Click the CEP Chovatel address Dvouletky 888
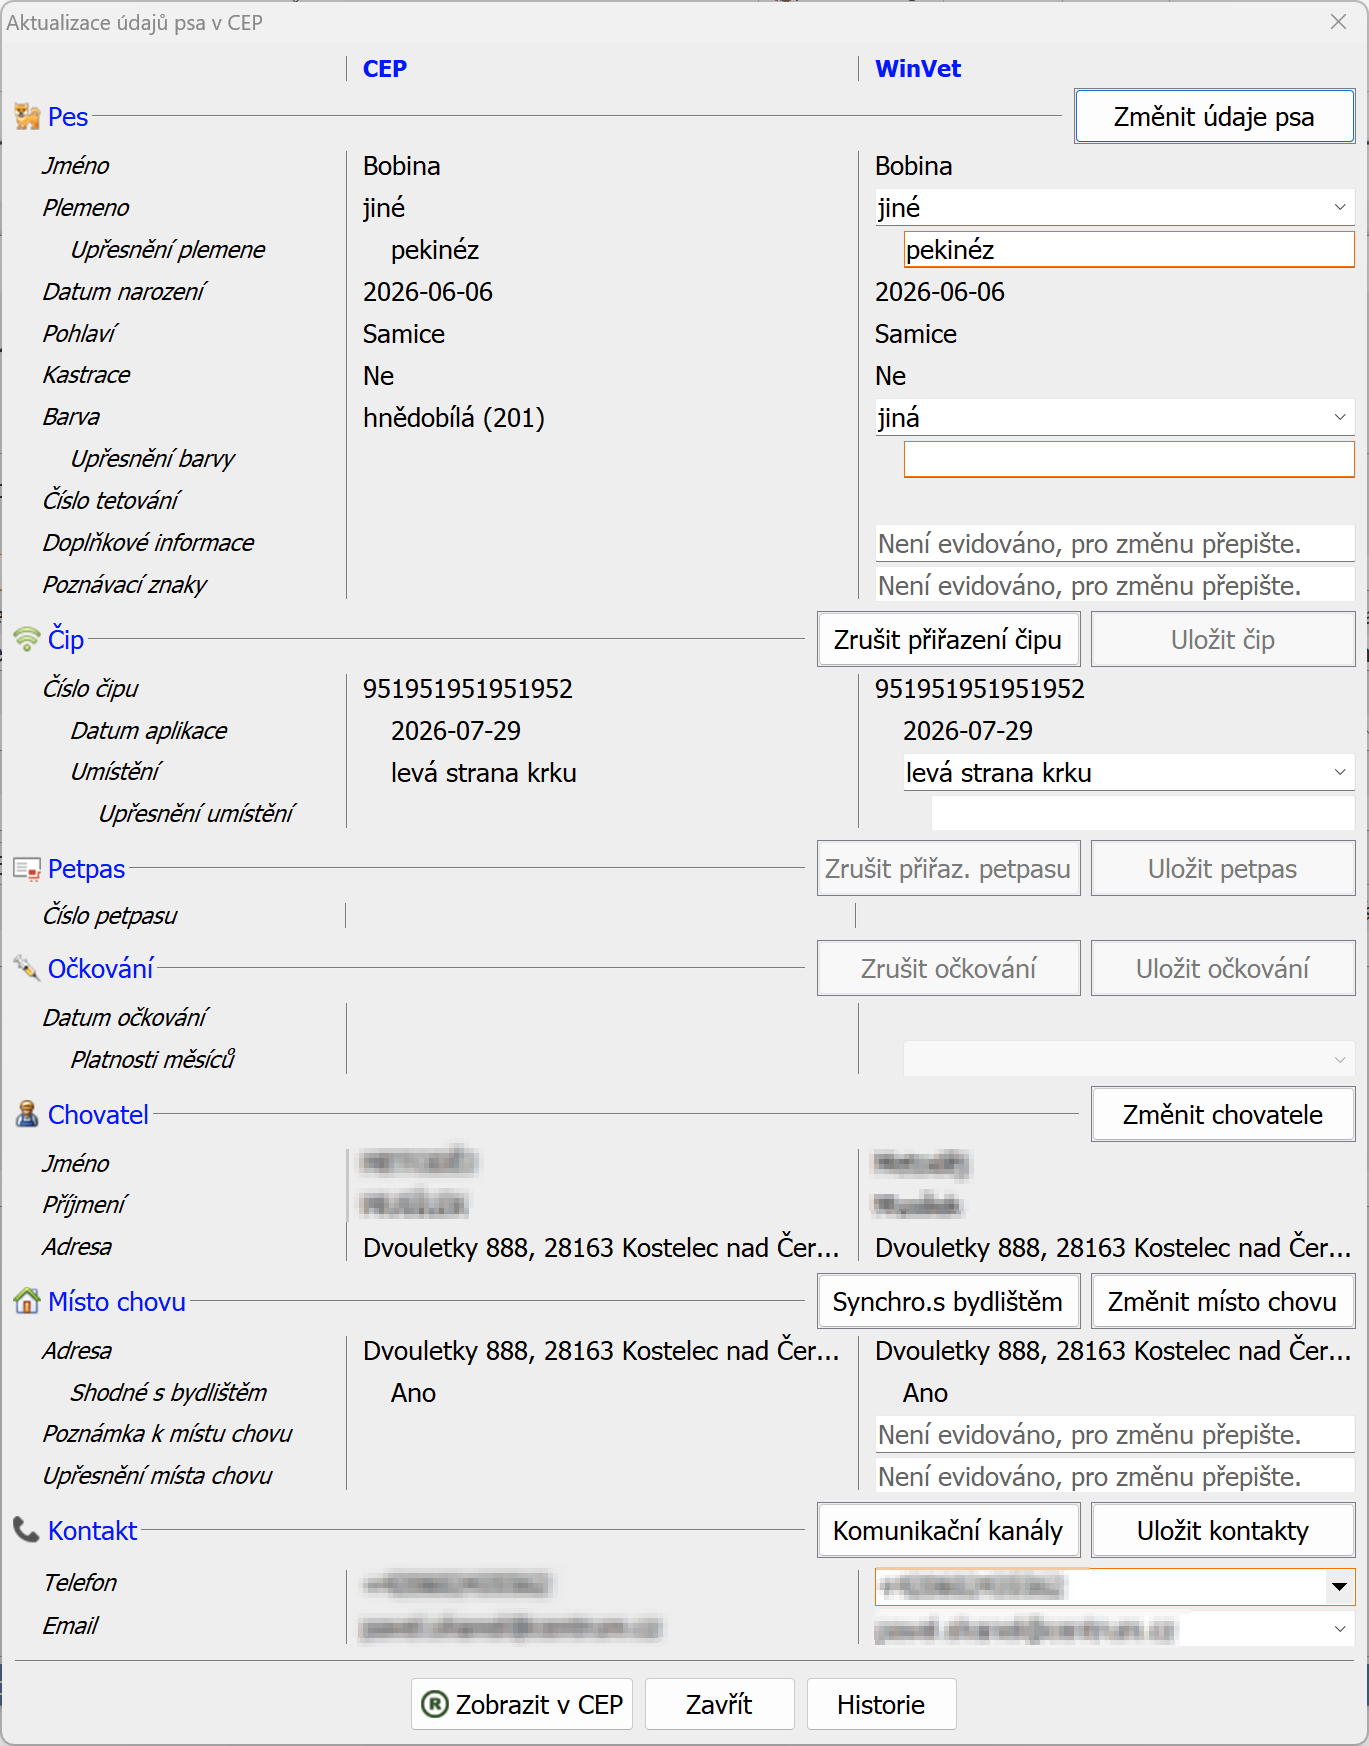Image resolution: width=1369 pixels, height=1746 pixels. [x=601, y=1248]
